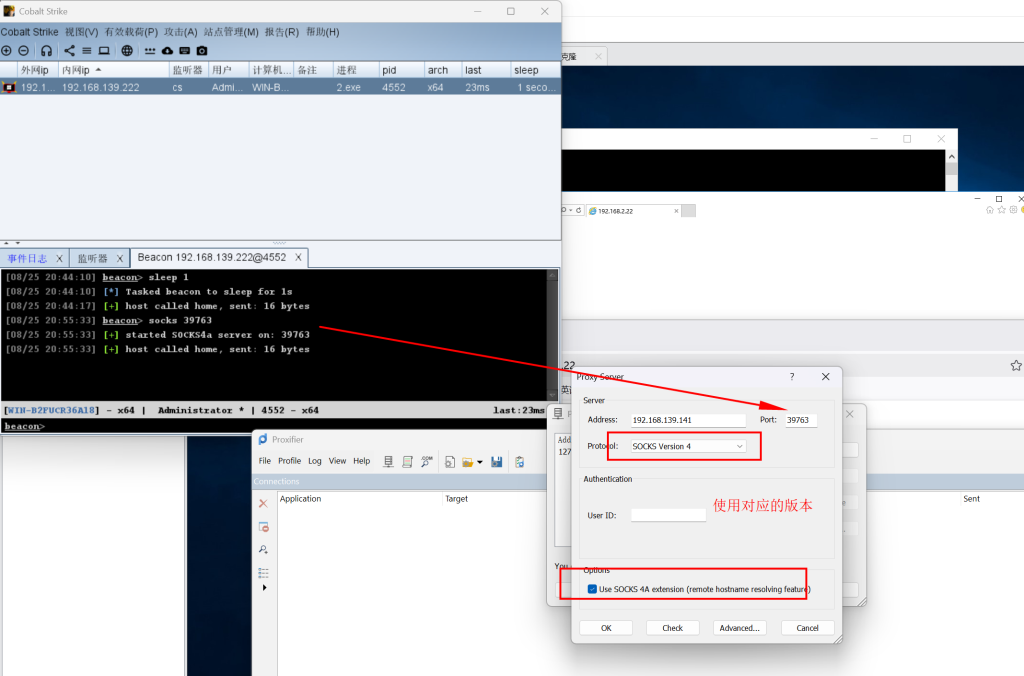
Task: Click Cancel in the Proxy Server dialog
Action: (807, 628)
